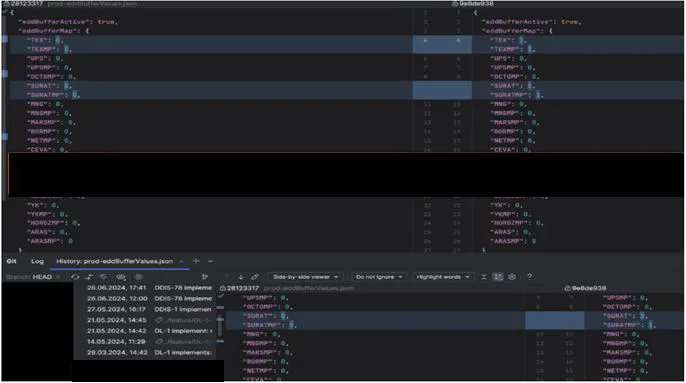The width and height of the screenshot is (686, 383).
Task: Switch to the Git tab
Action: 11,261
